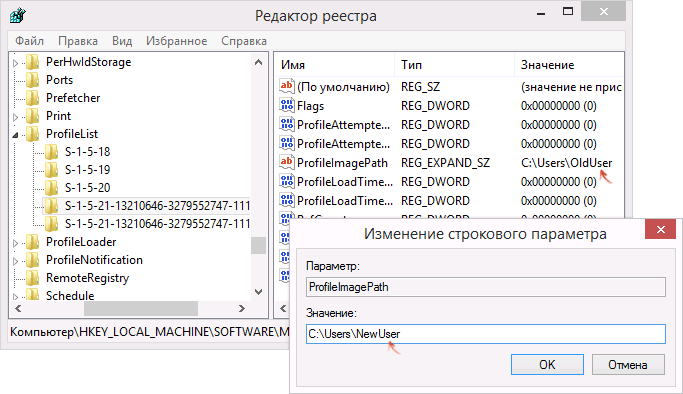Image resolution: width=683 pixels, height=394 pixels.
Task: Expand the PerHwIdStorage tree node
Action: 16,63
